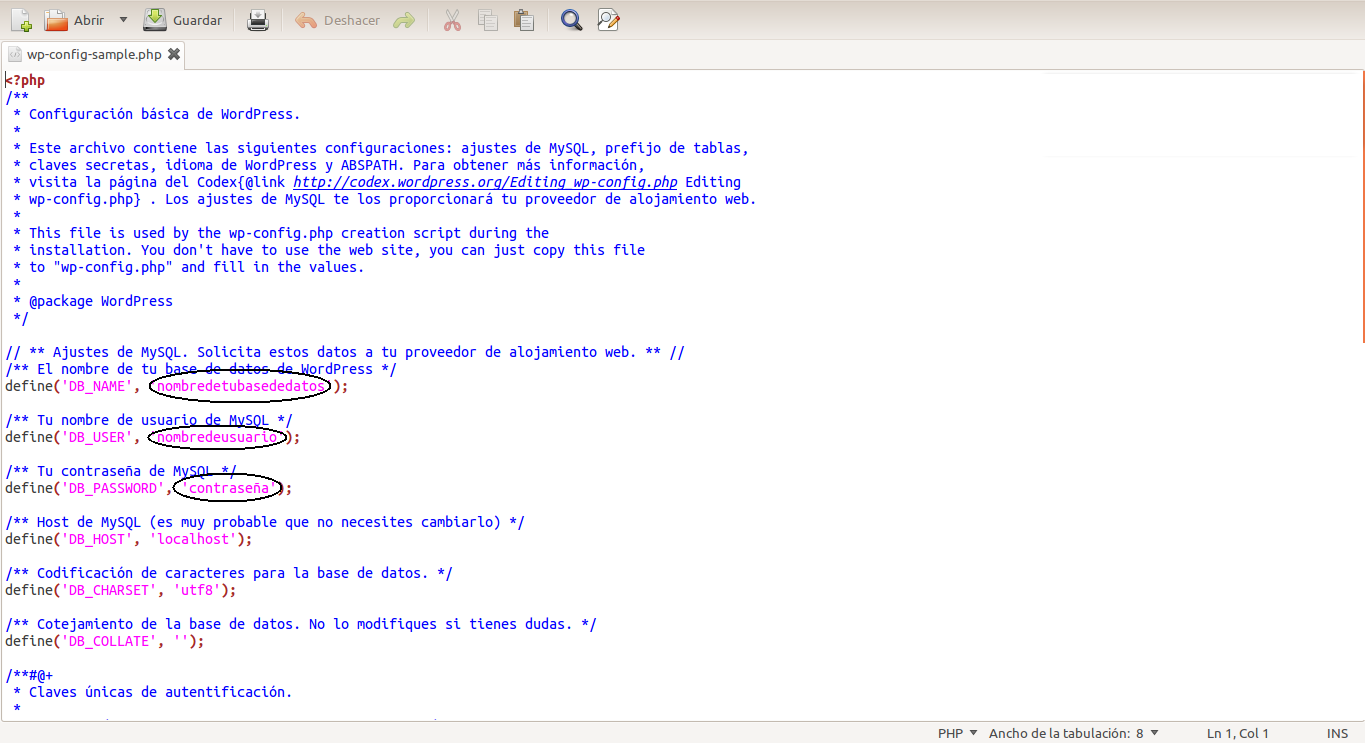
Task: Paste with the clipboard icon
Action: click(x=523, y=20)
